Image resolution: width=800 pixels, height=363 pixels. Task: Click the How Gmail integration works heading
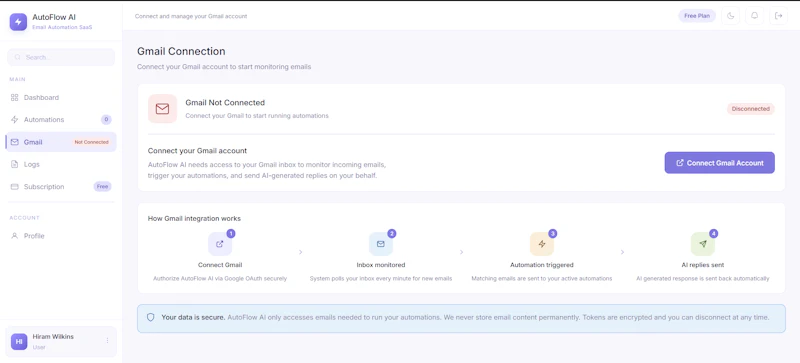pos(194,219)
